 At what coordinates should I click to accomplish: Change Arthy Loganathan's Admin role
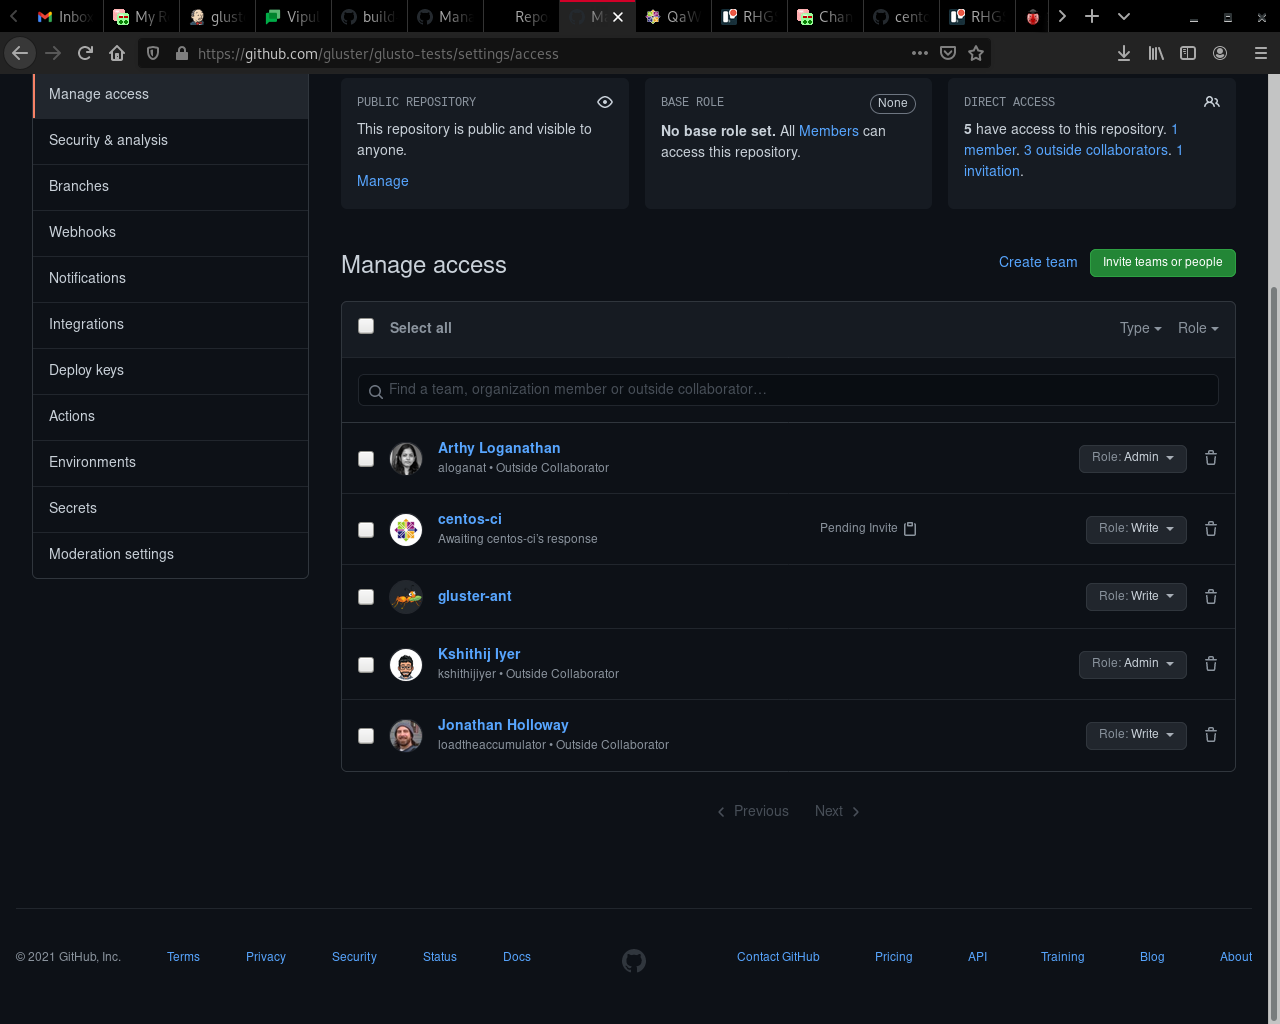coord(1133,458)
